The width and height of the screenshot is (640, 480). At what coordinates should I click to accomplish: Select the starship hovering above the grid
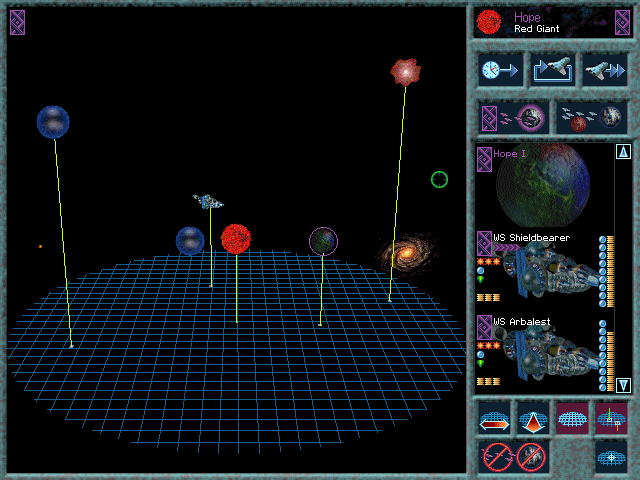[208, 202]
